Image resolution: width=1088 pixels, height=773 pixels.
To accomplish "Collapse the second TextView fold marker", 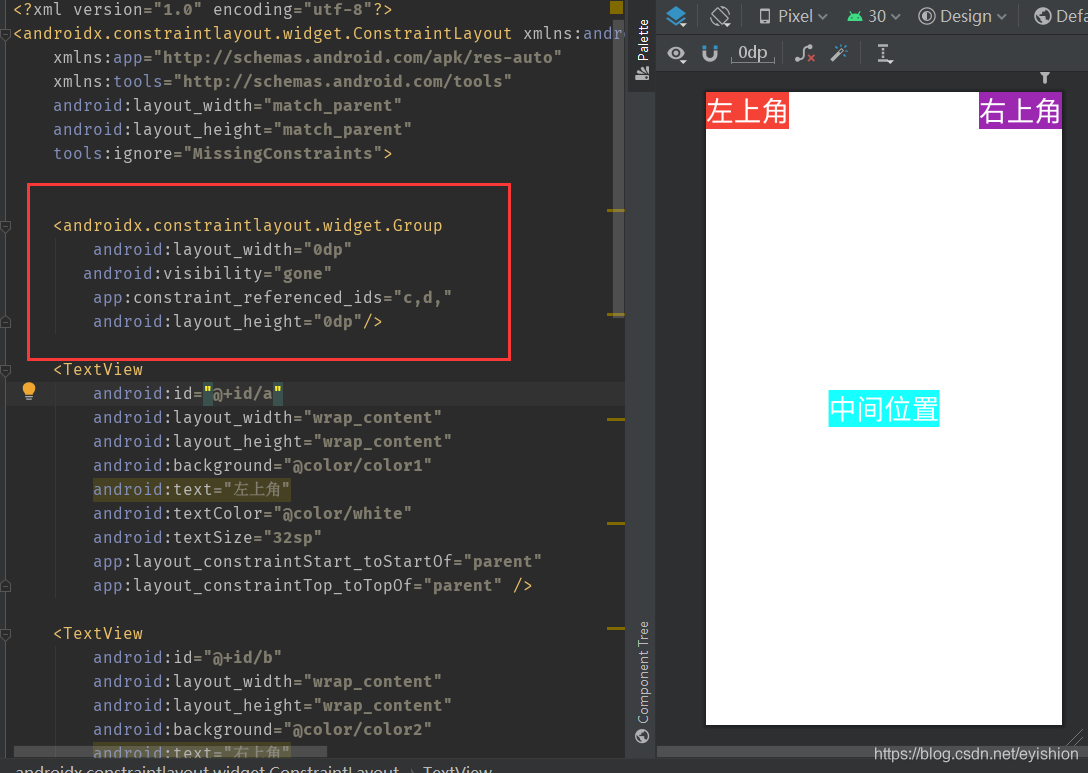I will click(x=6, y=634).
